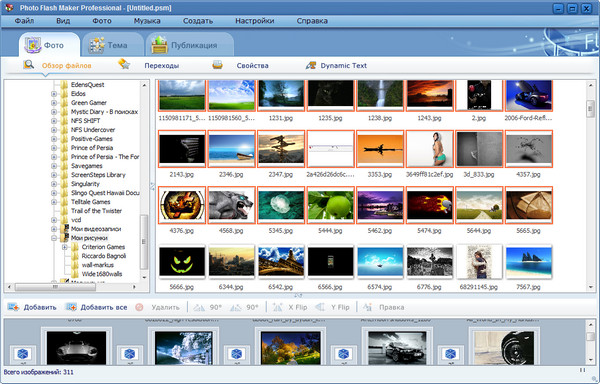Screen dimensions: 600x384
Task: Click the Обзор файлов magnifier icon
Action: pyautogui.click(x=28, y=65)
